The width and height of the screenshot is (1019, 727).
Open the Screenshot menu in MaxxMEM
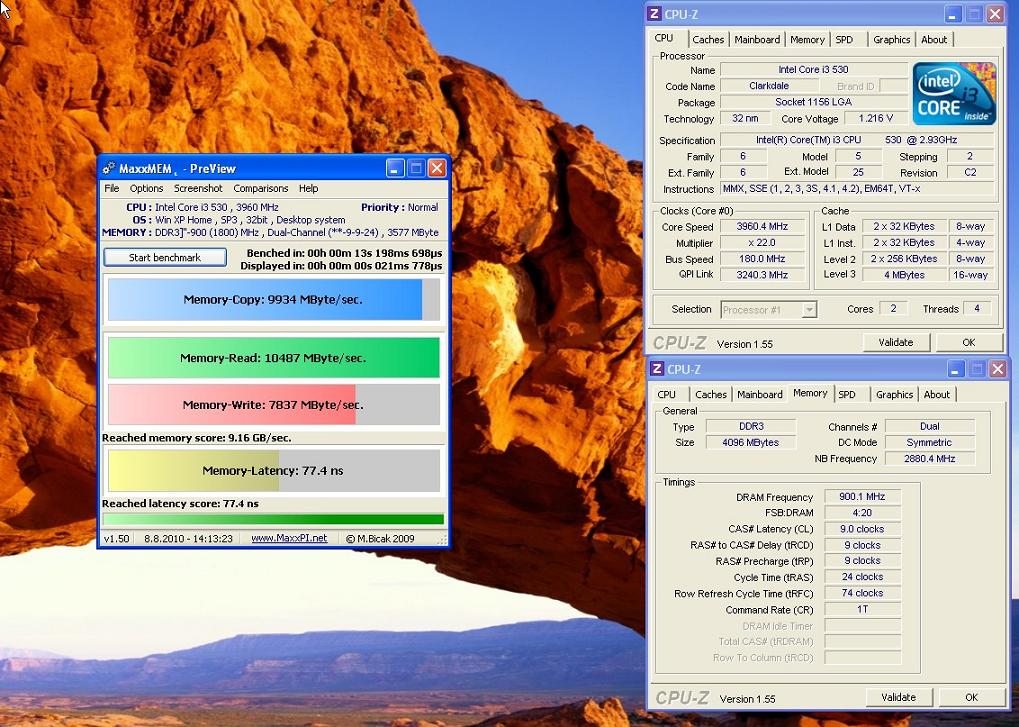[x=198, y=188]
